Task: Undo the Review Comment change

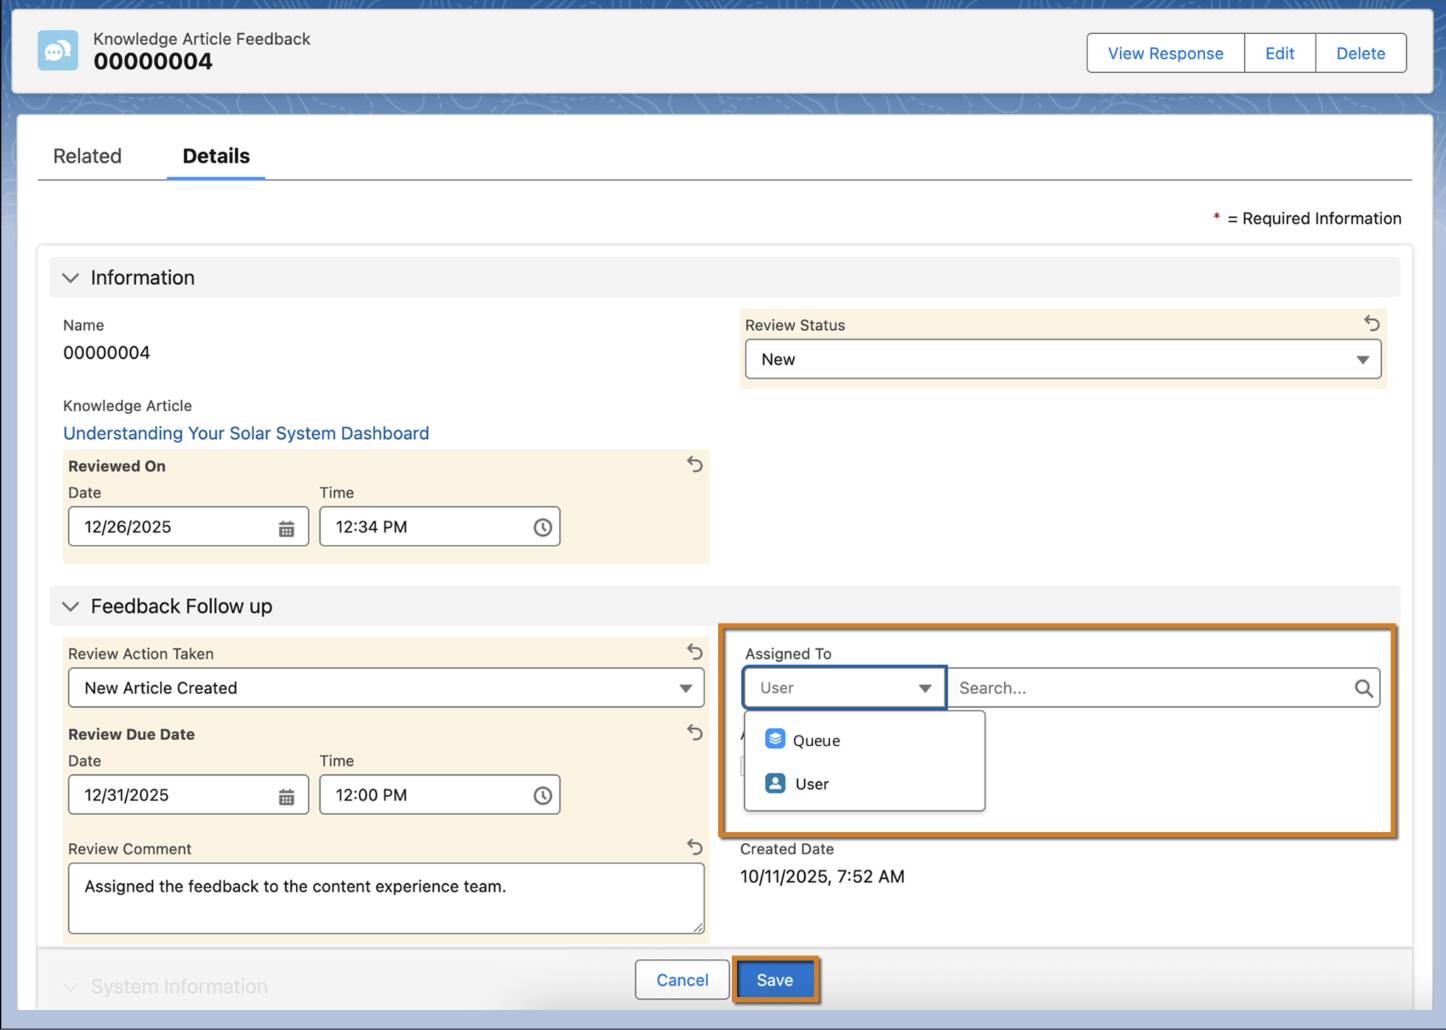Action: 695,847
